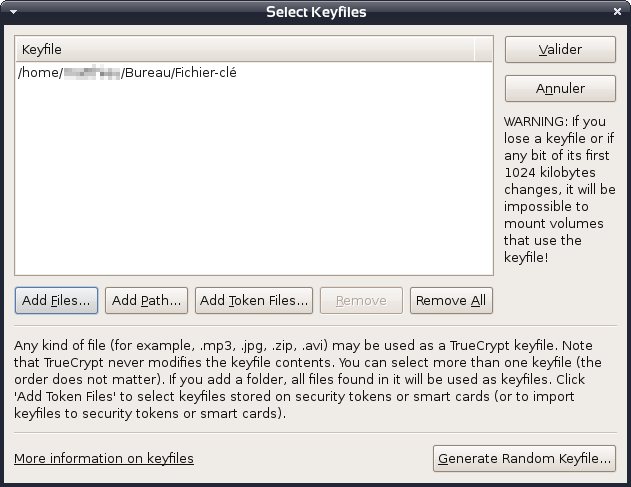Click Add Files button
Viewport: 631px width, 487px height.
pyautogui.click(x=57, y=300)
